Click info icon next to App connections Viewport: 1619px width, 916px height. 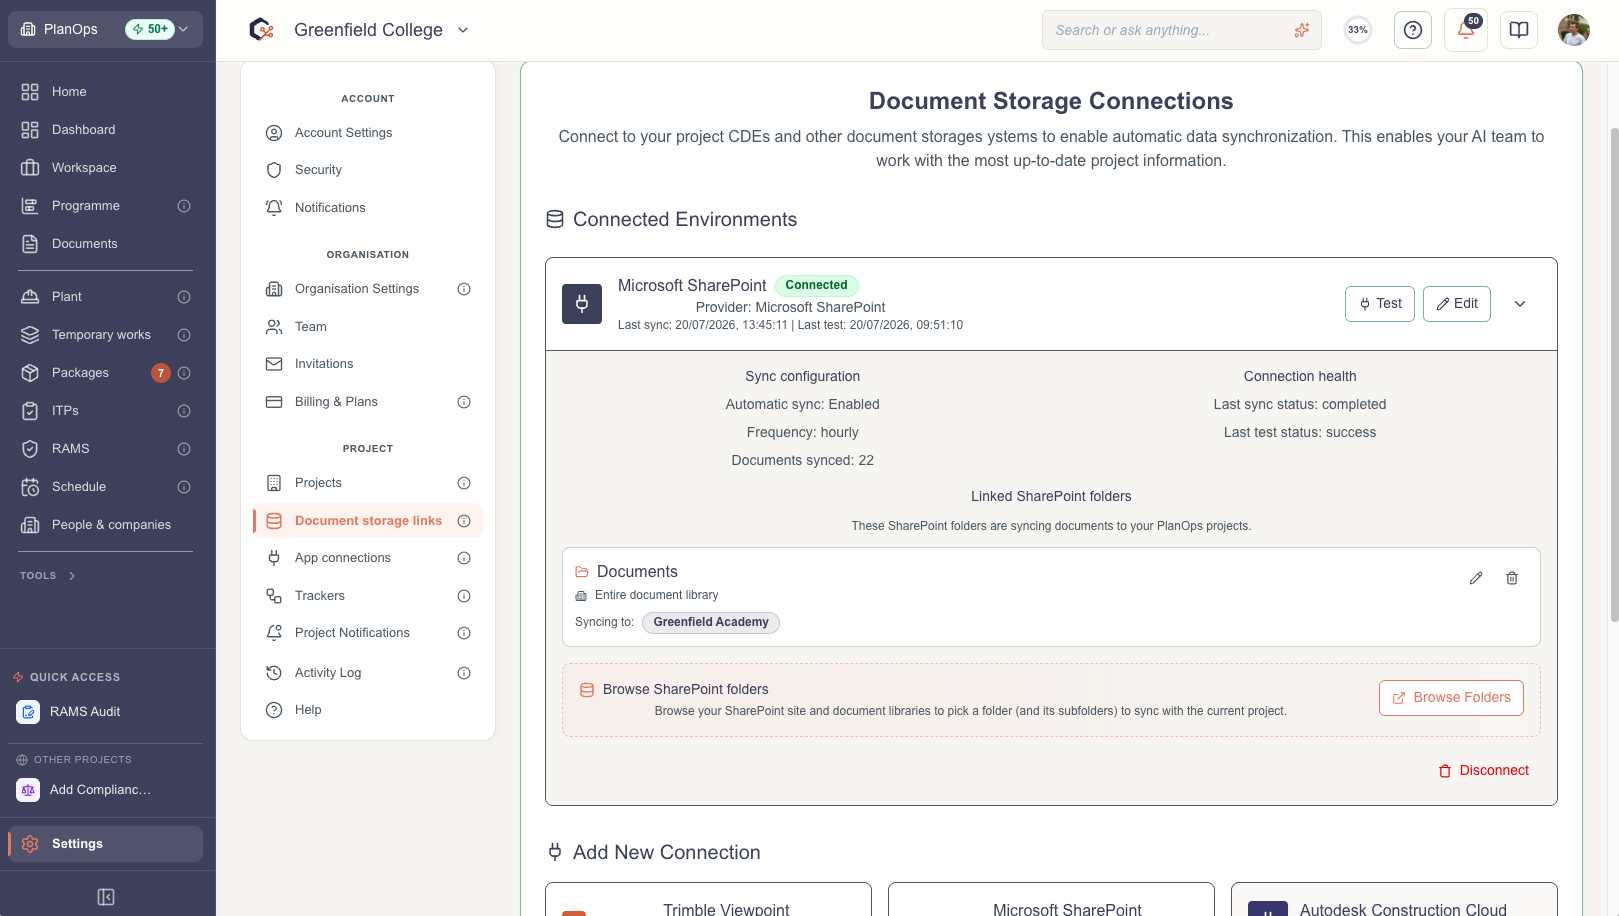[464, 558]
